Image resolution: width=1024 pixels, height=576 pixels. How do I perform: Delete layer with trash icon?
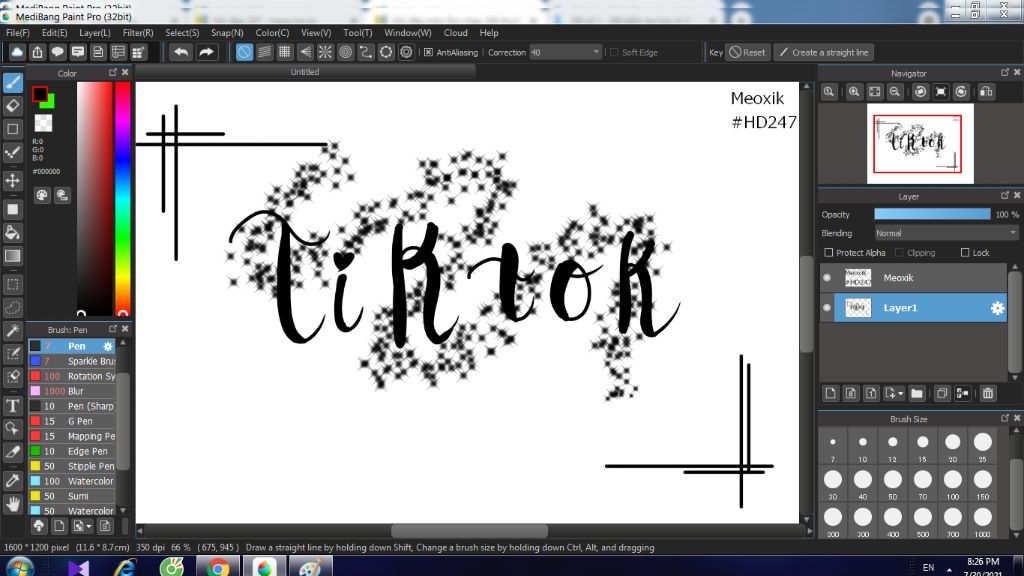coord(987,393)
